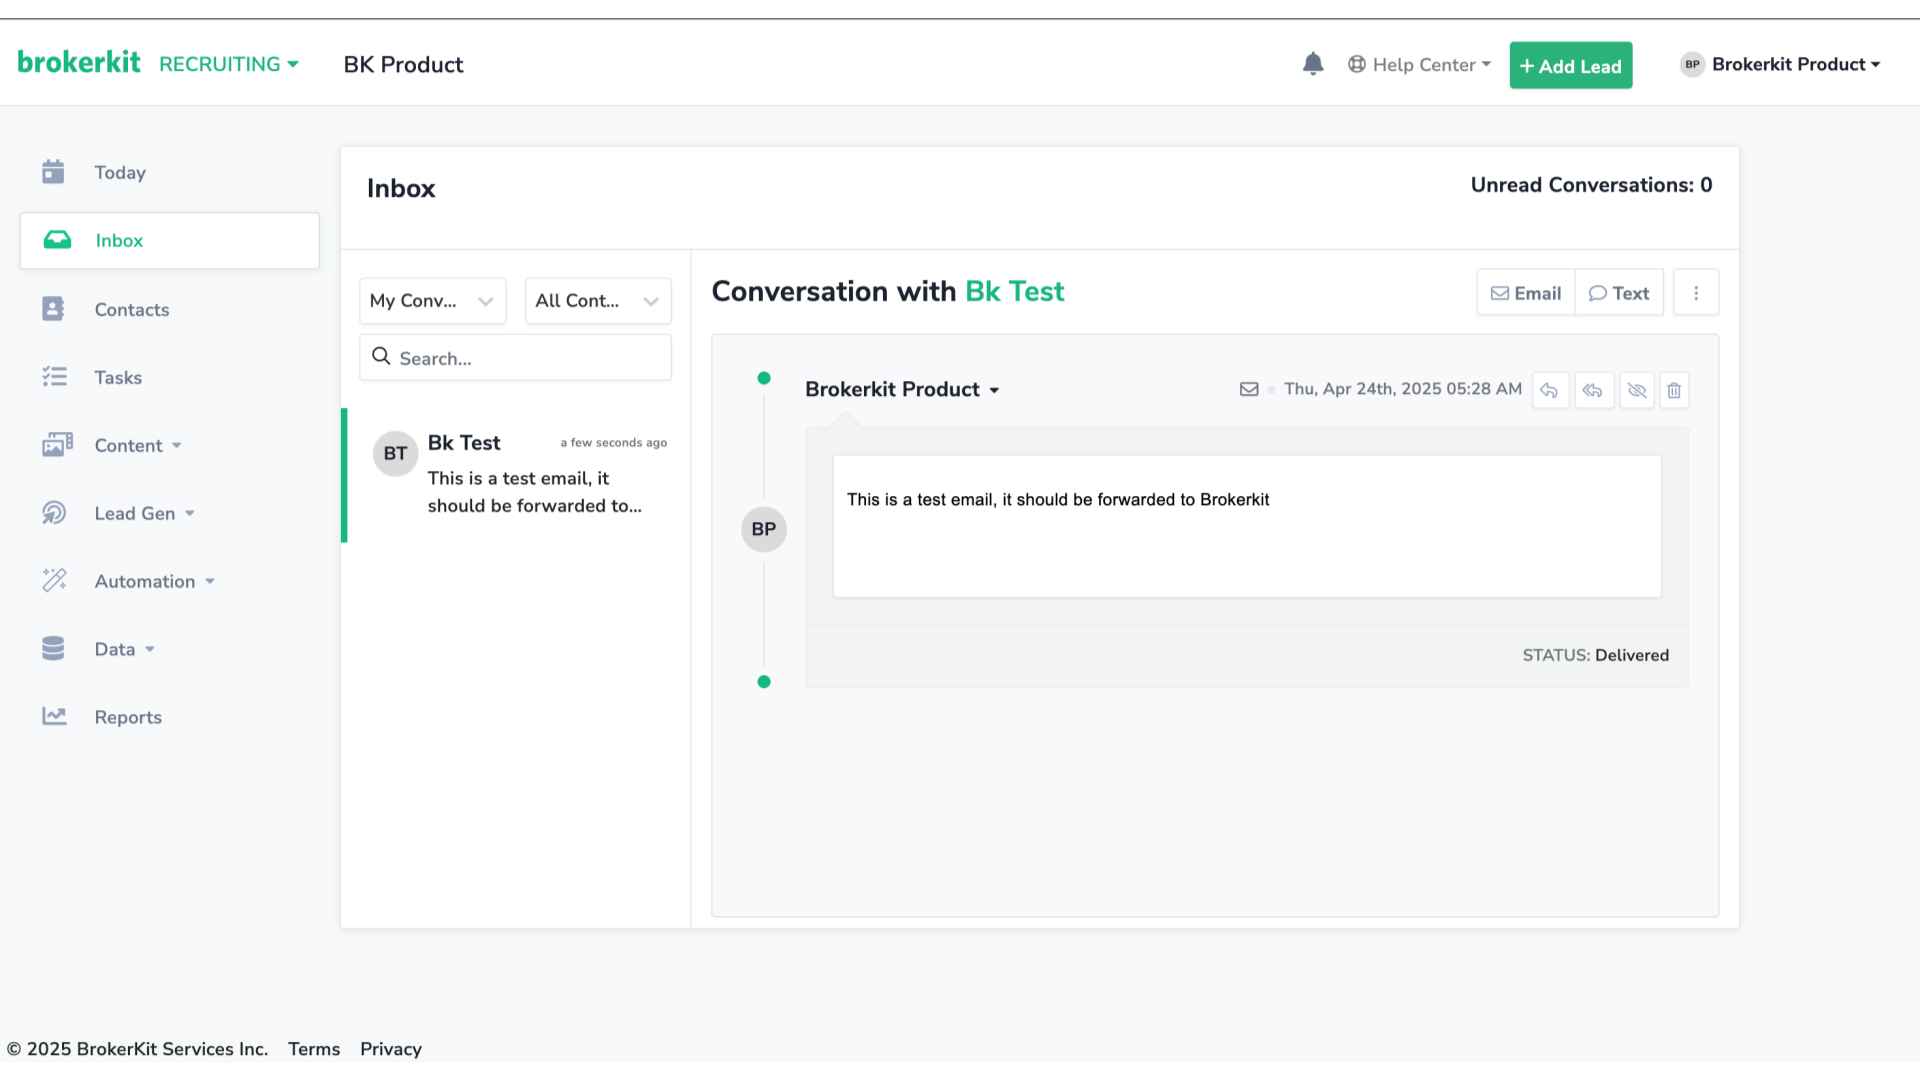
Task: Click the Data database icon
Action: (53, 649)
